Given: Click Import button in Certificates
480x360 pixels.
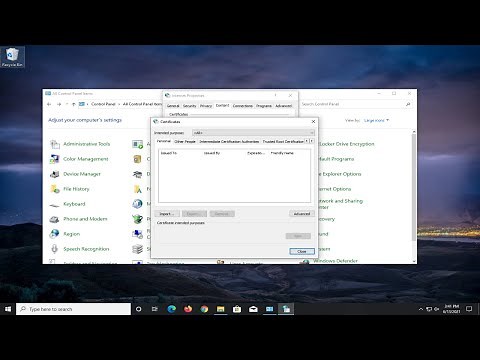Looking at the screenshot, I should 167,214.
